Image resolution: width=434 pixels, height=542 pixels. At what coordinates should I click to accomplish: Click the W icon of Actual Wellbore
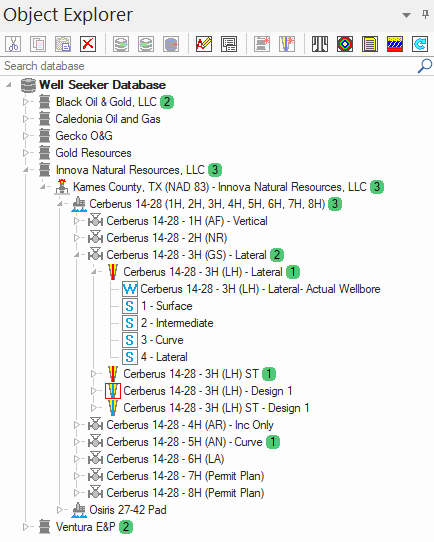(x=130, y=289)
